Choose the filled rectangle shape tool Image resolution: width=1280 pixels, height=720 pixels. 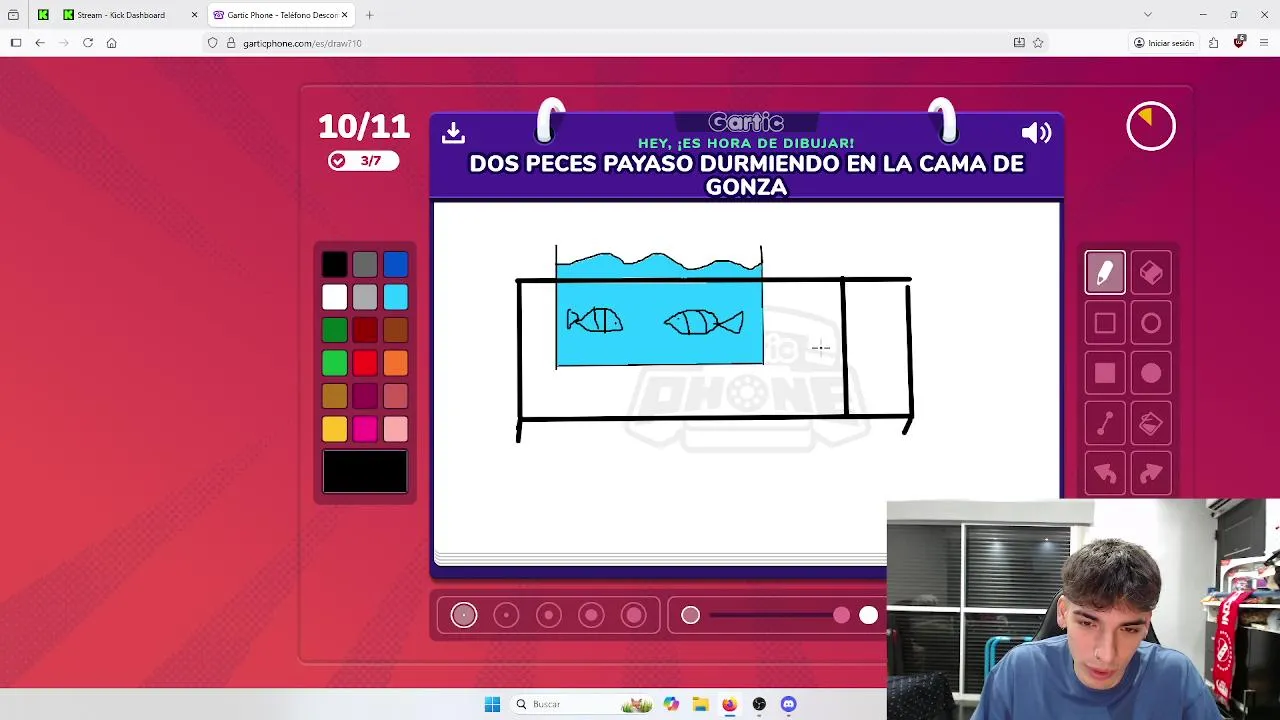pos(1105,373)
